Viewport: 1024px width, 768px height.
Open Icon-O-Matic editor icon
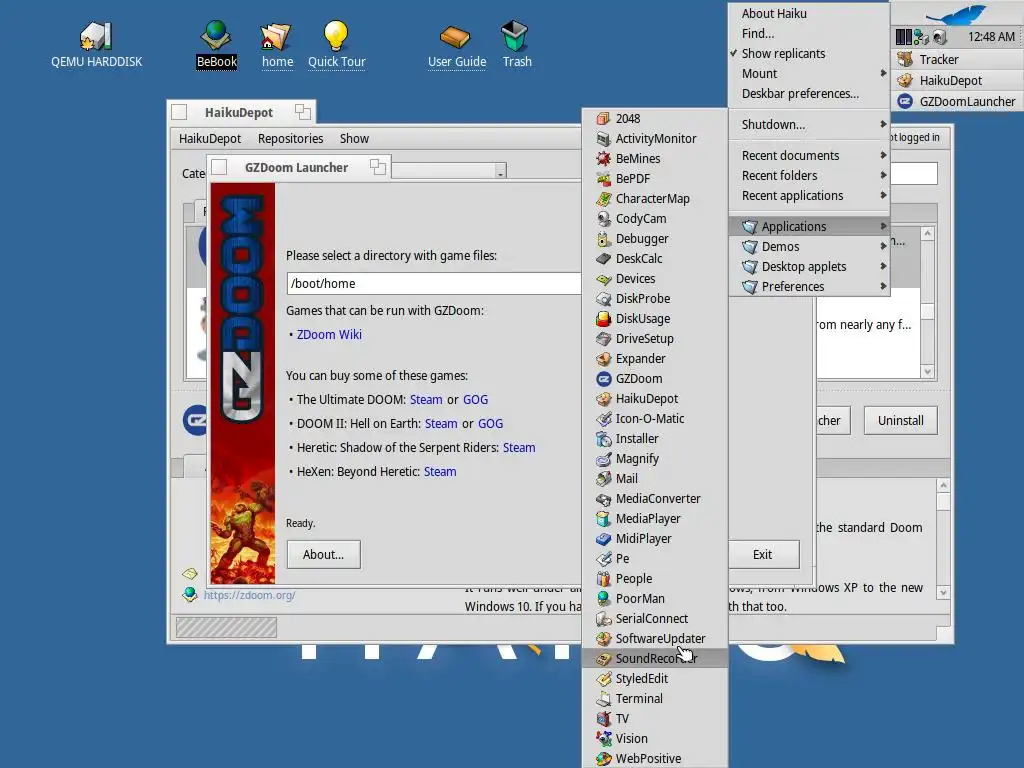click(603, 419)
